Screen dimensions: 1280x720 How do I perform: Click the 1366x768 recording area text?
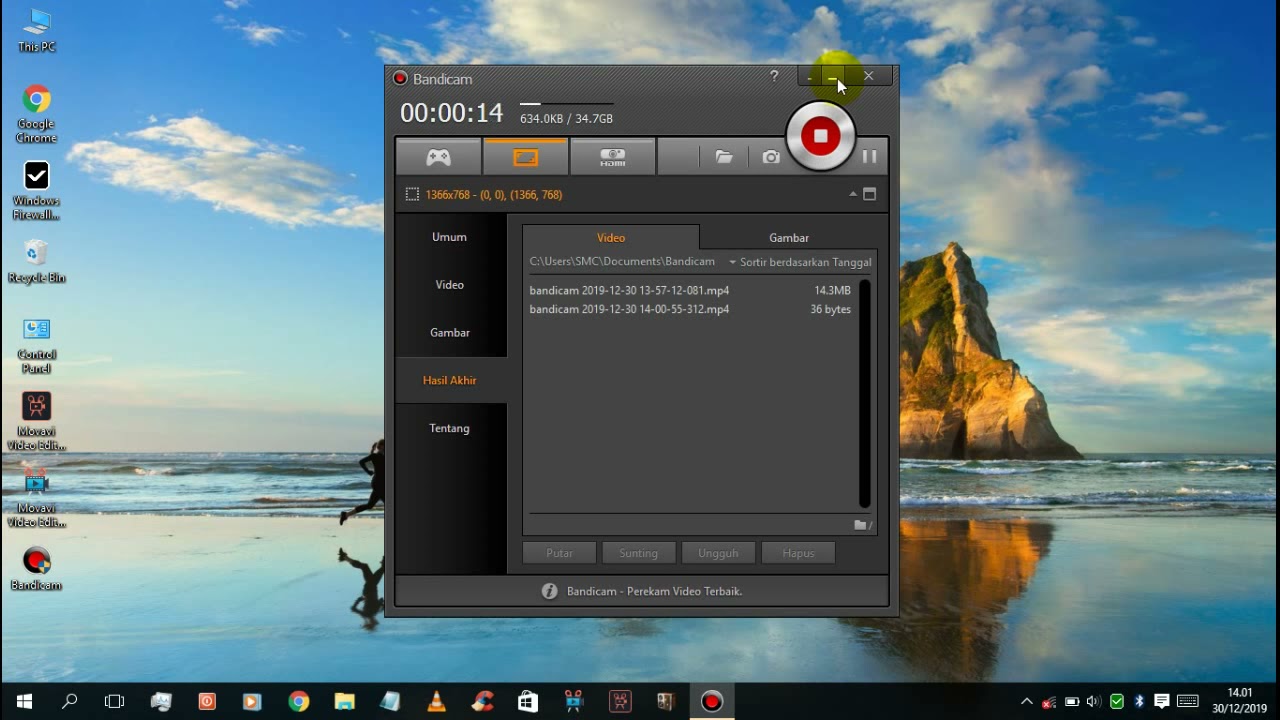click(494, 195)
